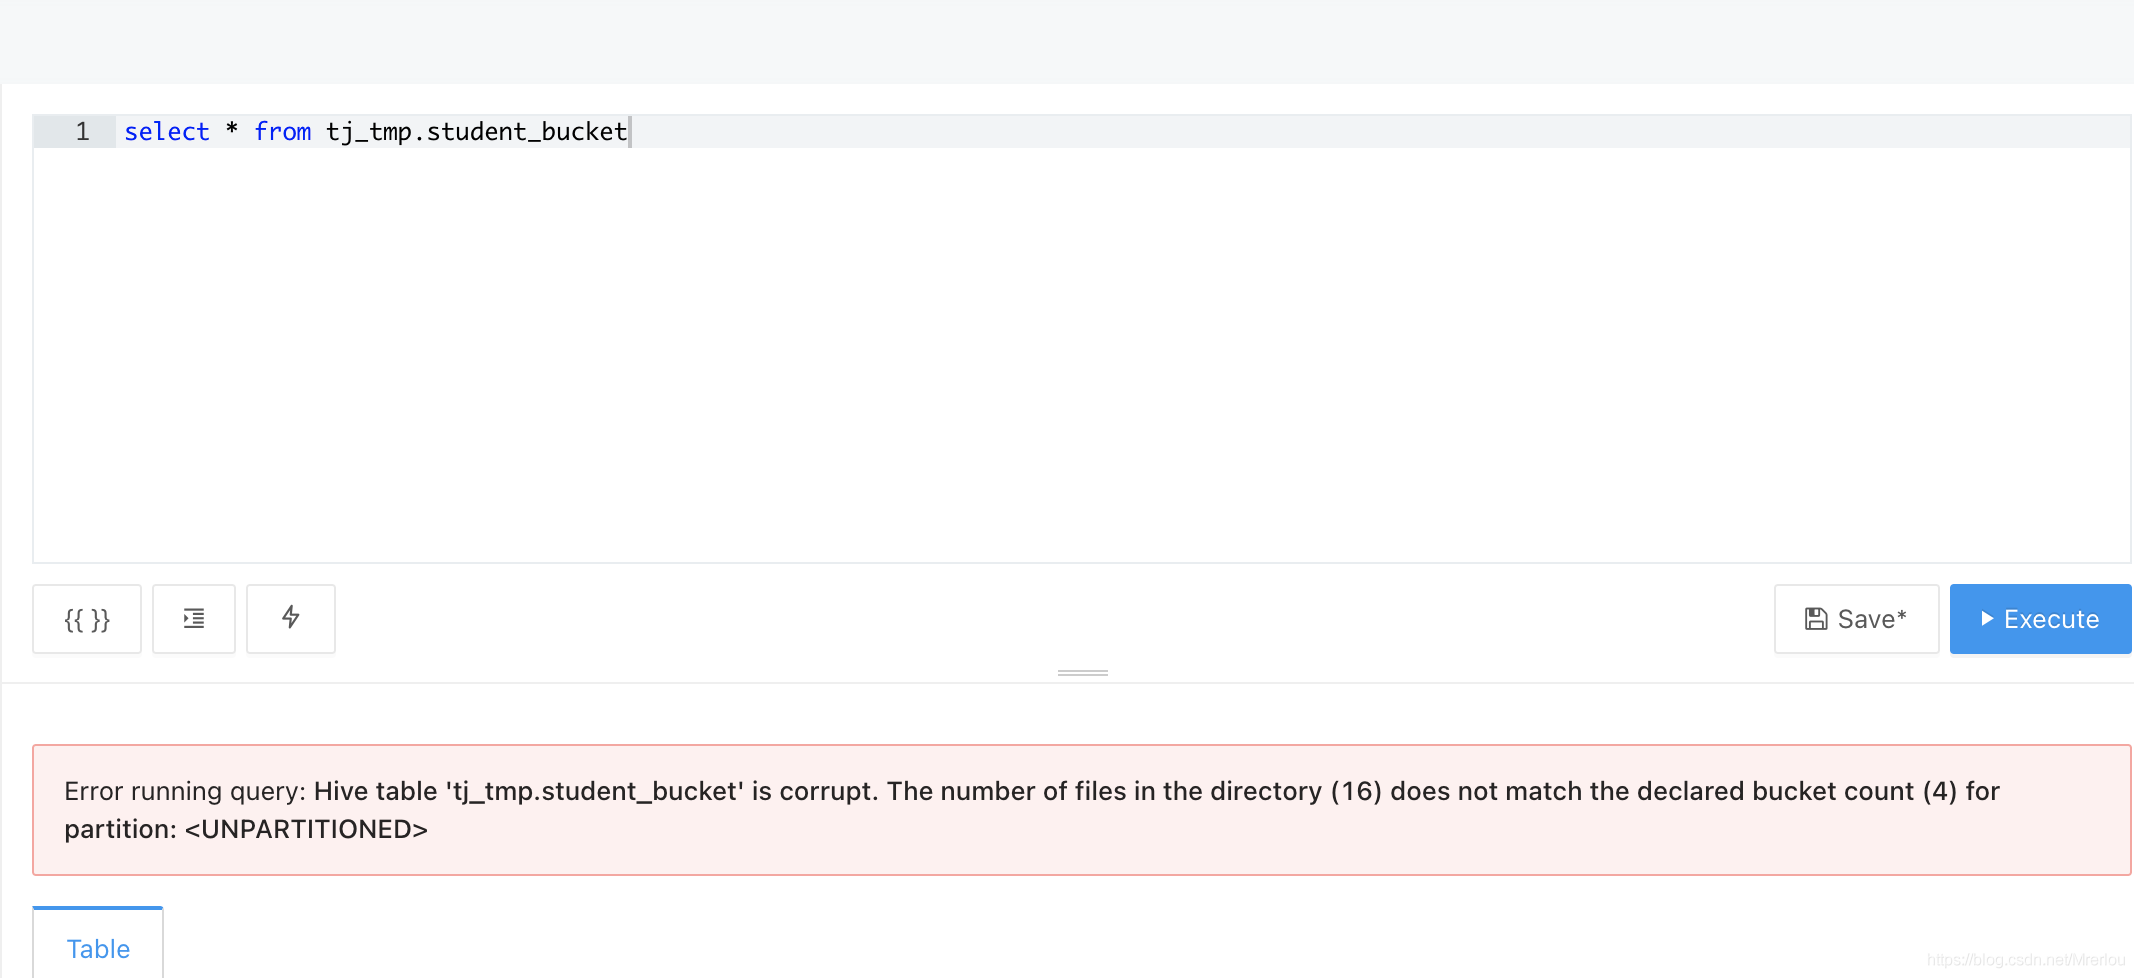Click line number 1 in the gutter
The image size is (2134, 978).
82,132
